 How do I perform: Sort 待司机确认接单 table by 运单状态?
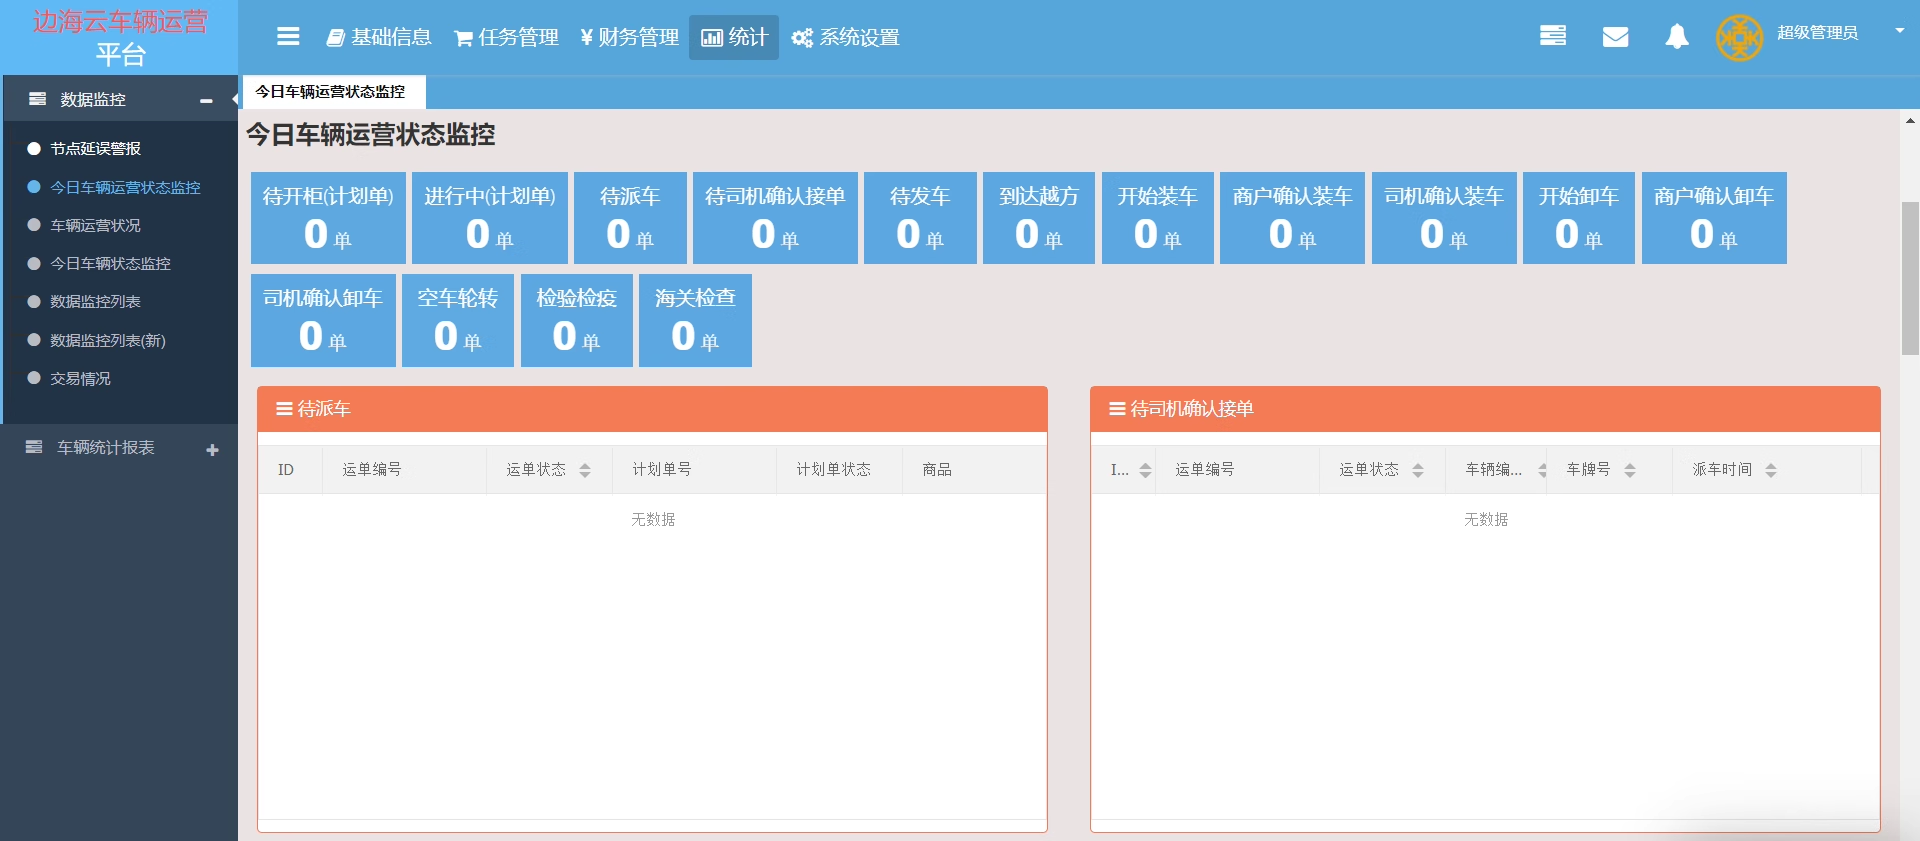pos(1418,470)
